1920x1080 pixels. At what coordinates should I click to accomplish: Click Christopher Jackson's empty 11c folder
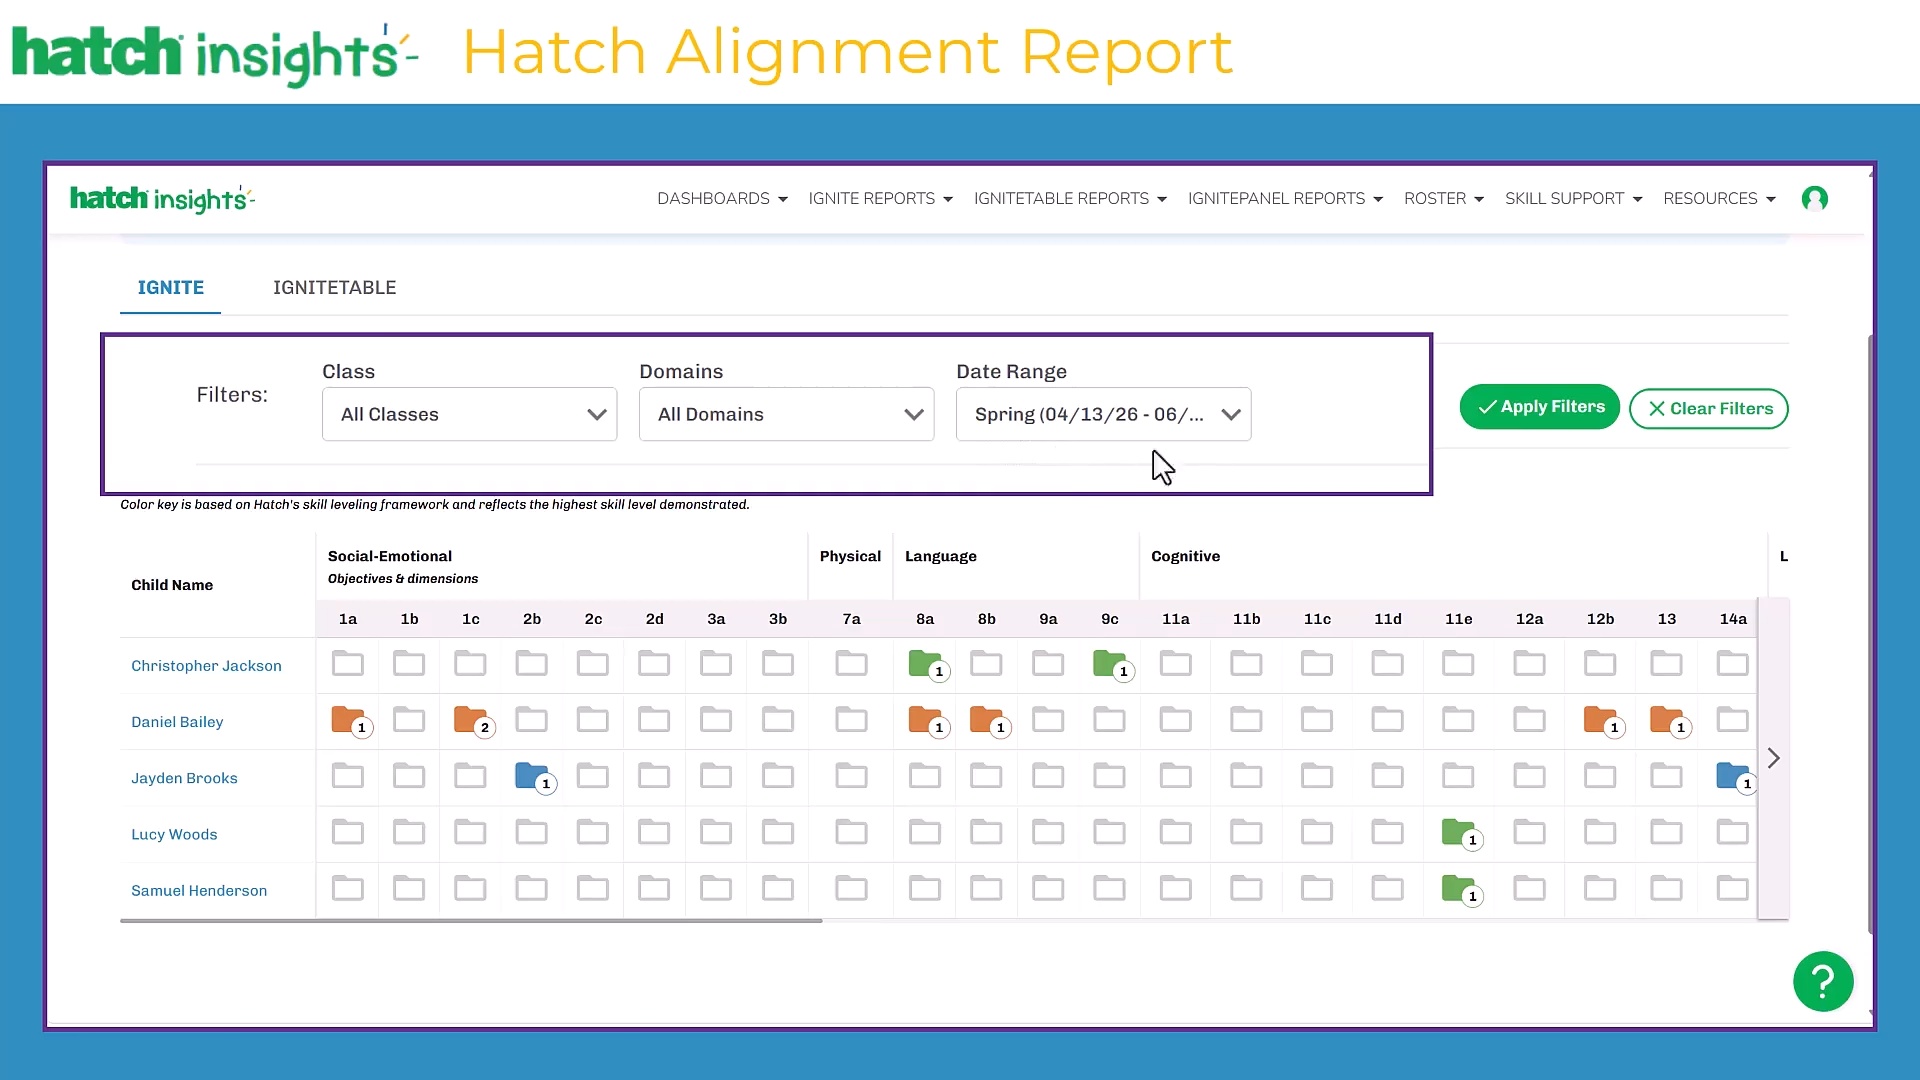click(1317, 663)
